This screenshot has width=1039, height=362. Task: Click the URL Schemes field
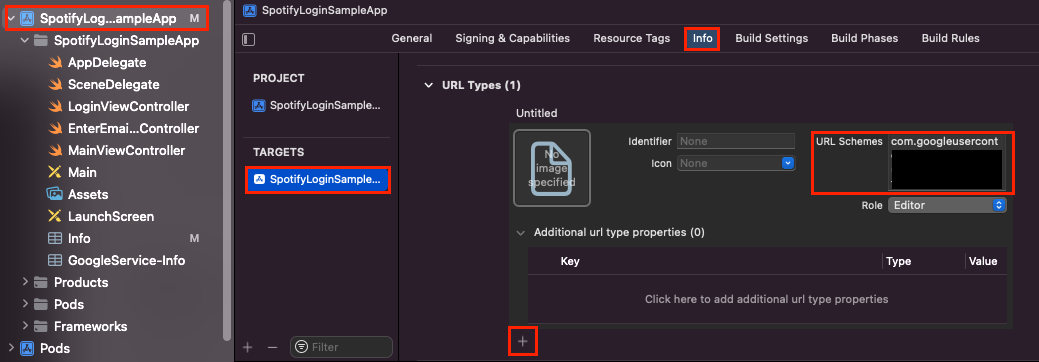948,162
